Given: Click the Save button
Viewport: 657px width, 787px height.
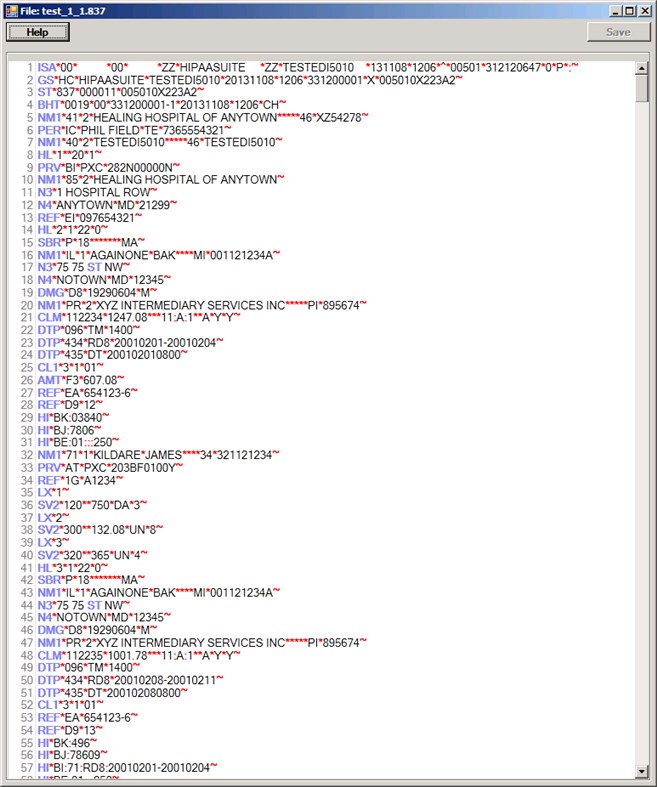Looking at the screenshot, I should 618,32.
